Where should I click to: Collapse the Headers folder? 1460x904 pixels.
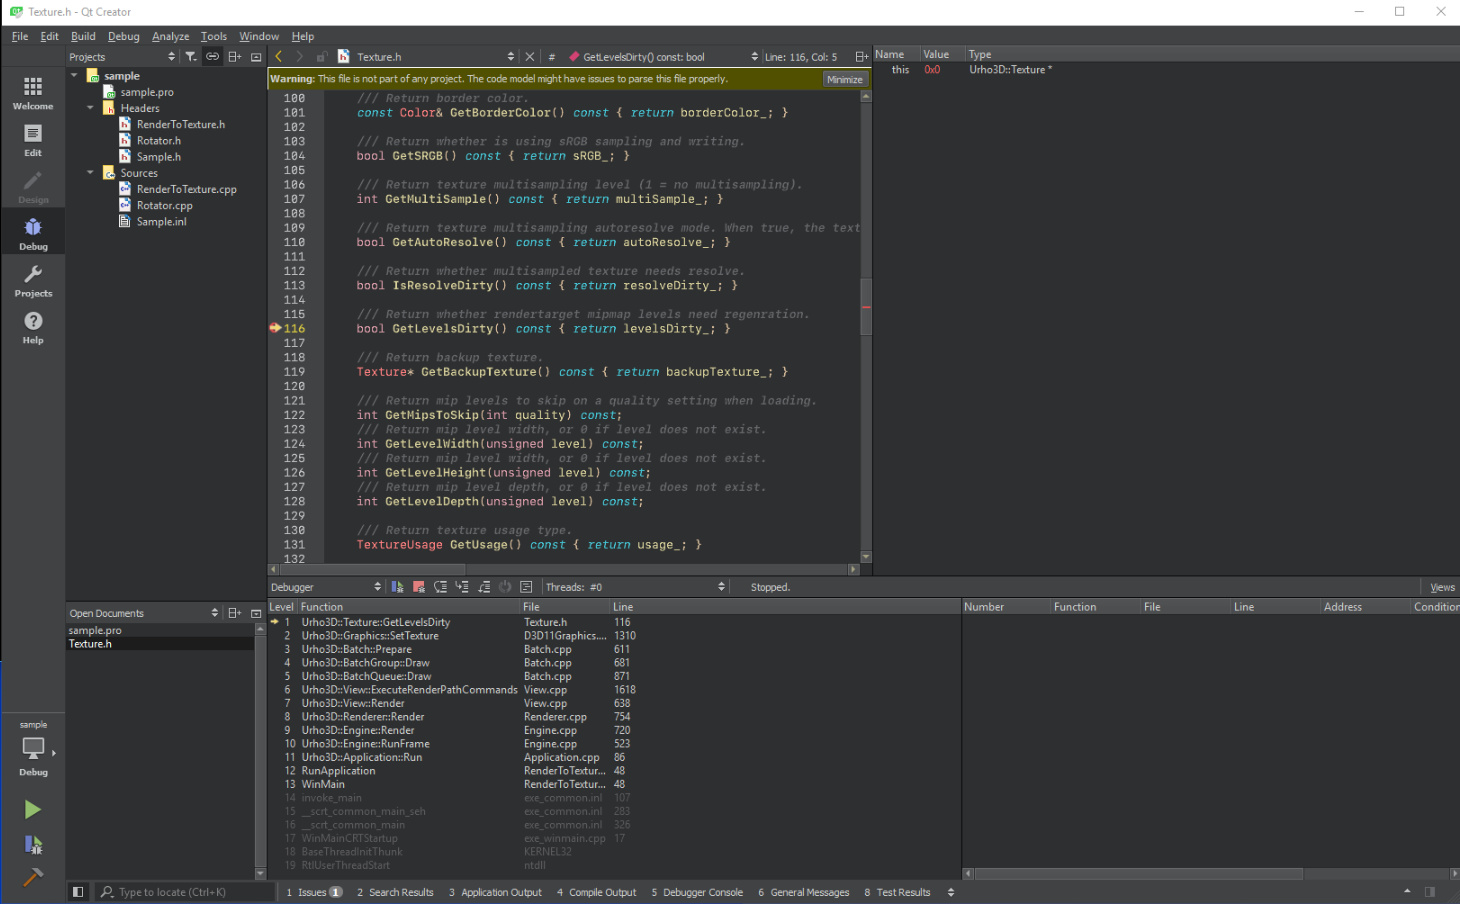[x=90, y=108]
